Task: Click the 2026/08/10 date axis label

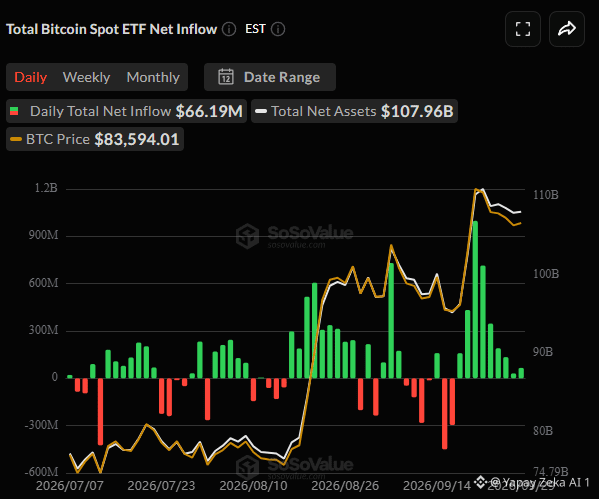Action: coord(253,486)
